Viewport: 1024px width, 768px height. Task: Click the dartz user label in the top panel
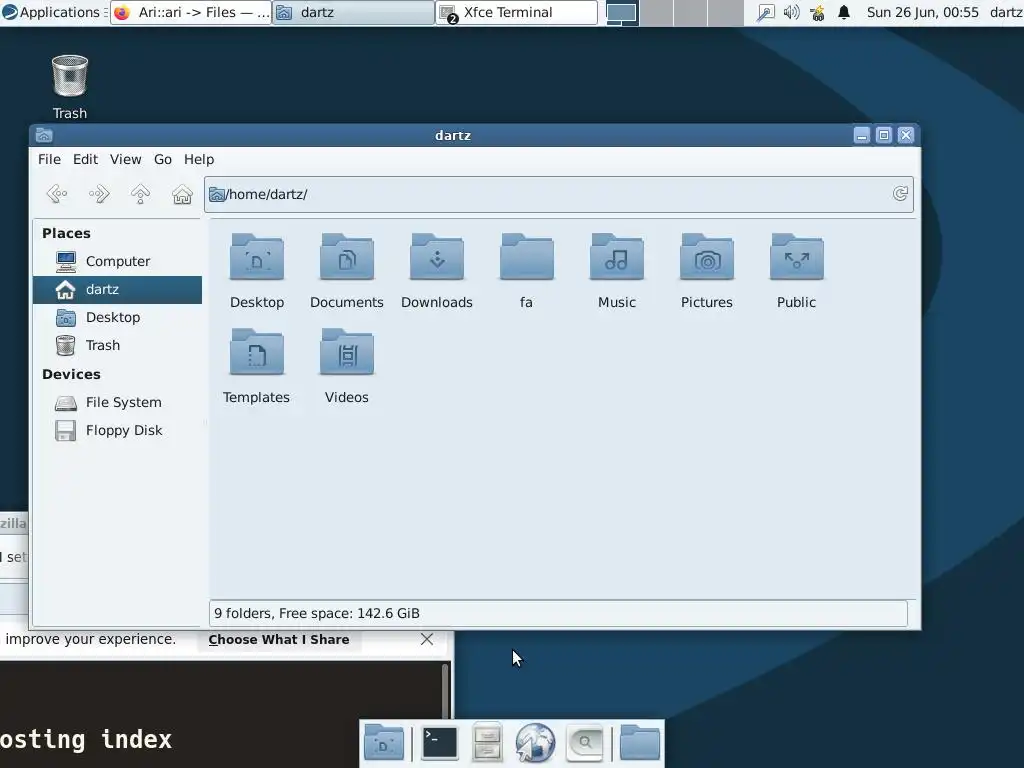pos(1006,12)
